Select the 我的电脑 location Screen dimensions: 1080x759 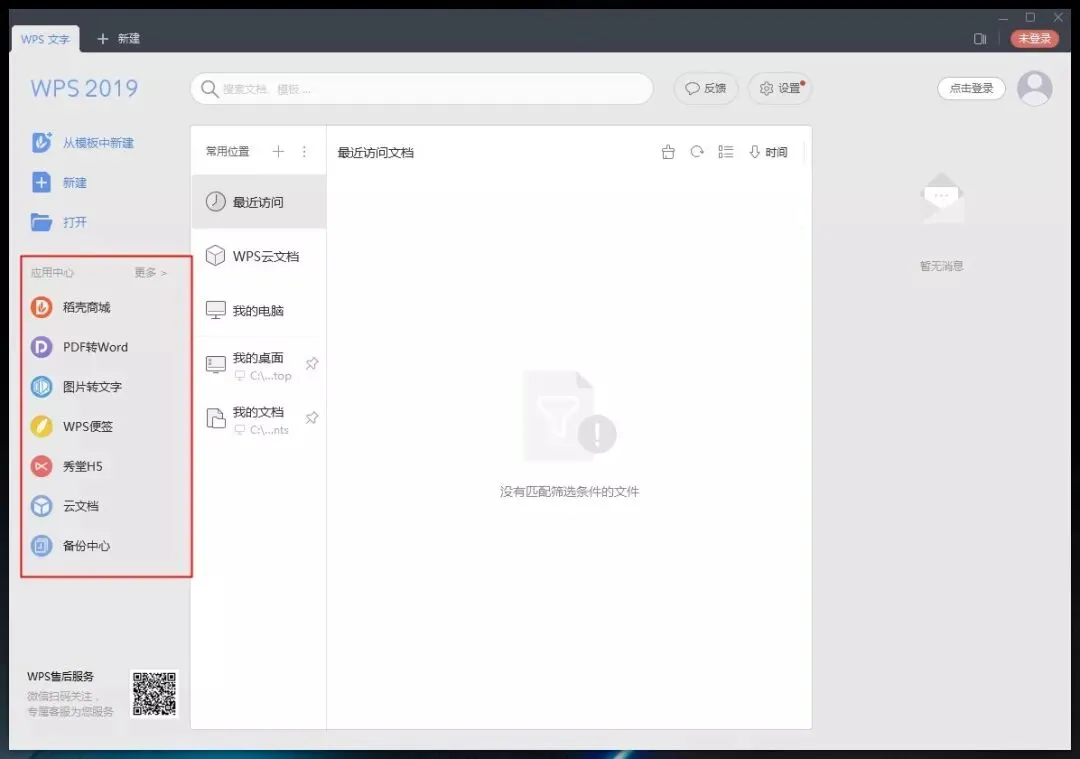(x=259, y=311)
